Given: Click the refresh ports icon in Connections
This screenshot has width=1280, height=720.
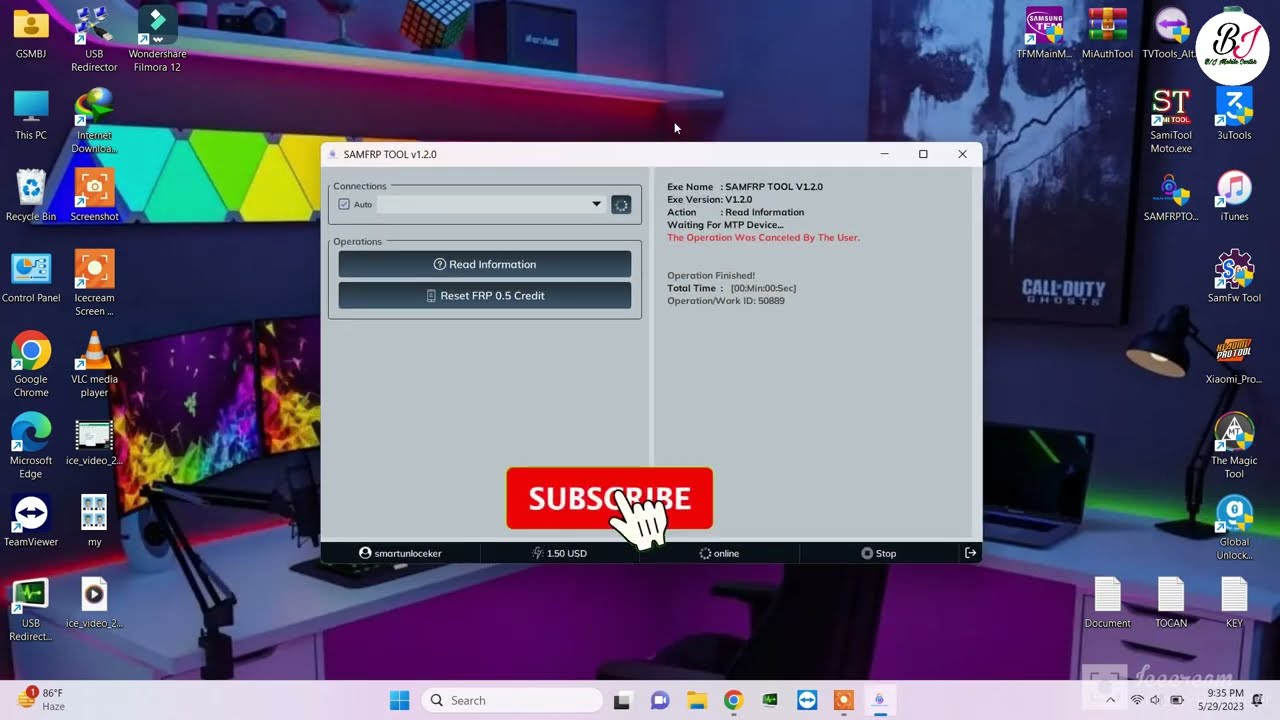Looking at the screenshot, I should pos(621,204).
